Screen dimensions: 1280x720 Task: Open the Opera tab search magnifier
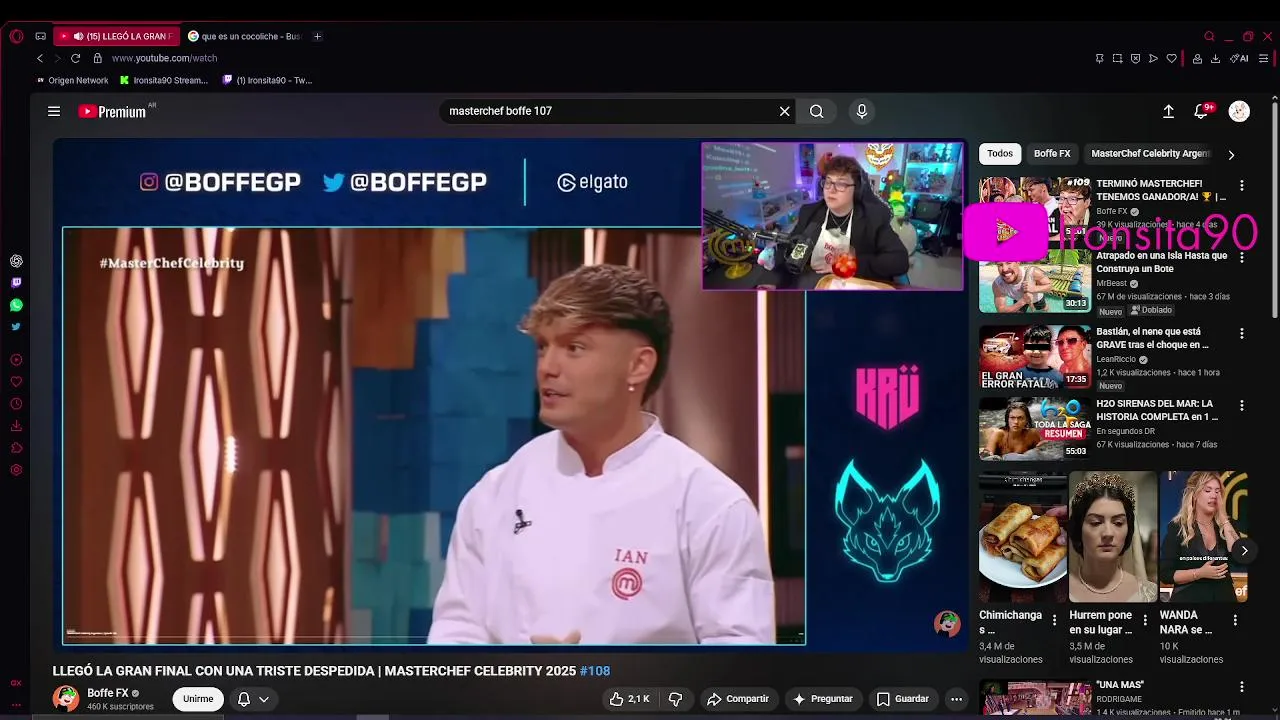click(x=1209, y=36)
